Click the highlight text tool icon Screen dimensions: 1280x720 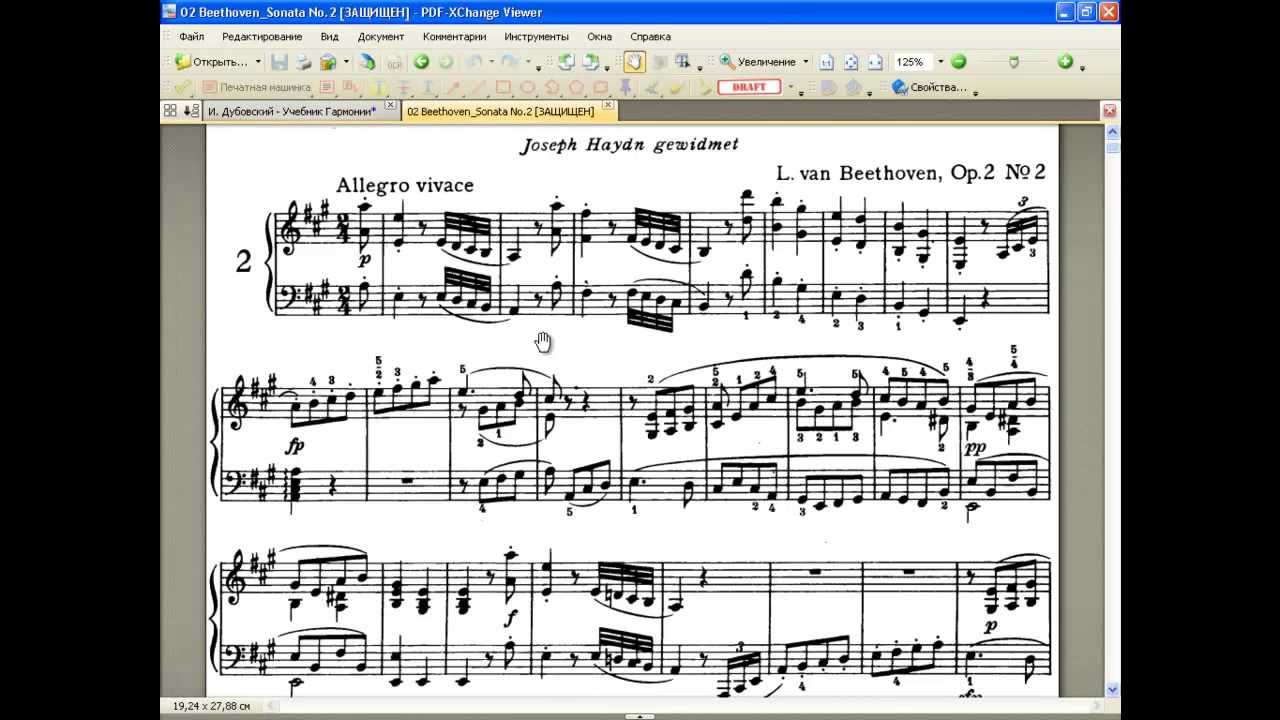(x=379, y=87)
